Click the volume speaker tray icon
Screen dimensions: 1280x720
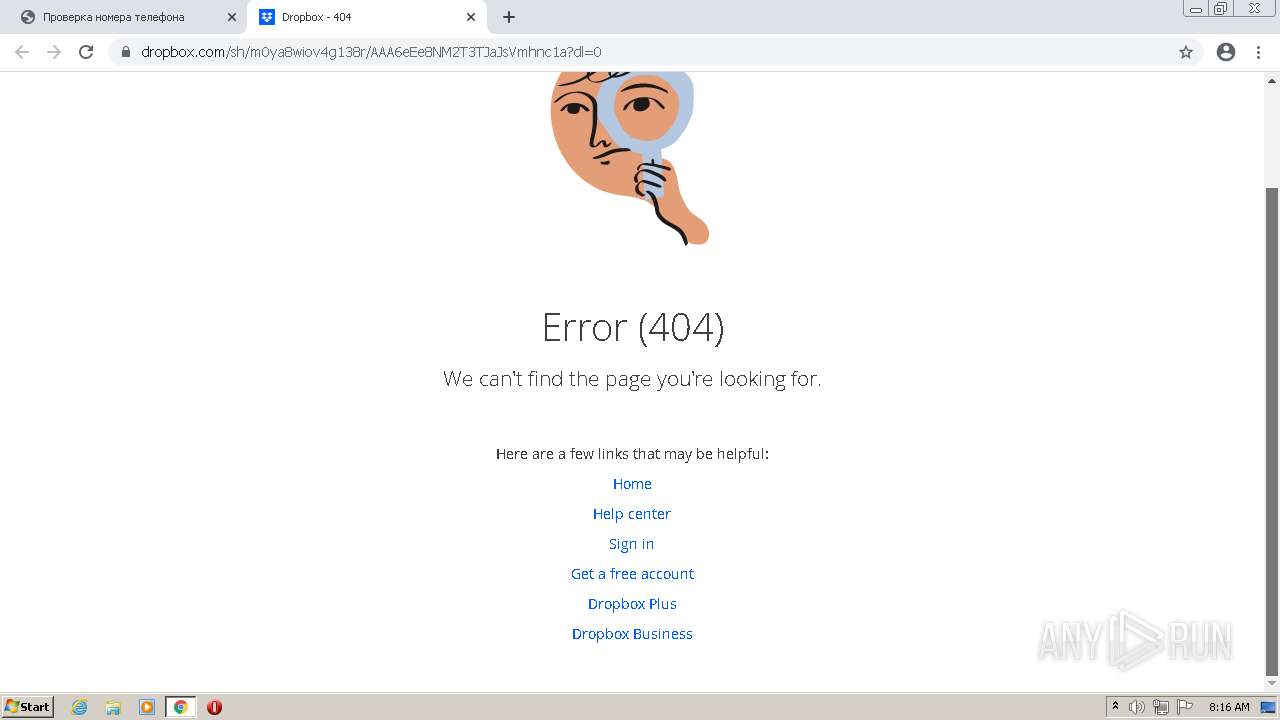tap(1137, 707)
